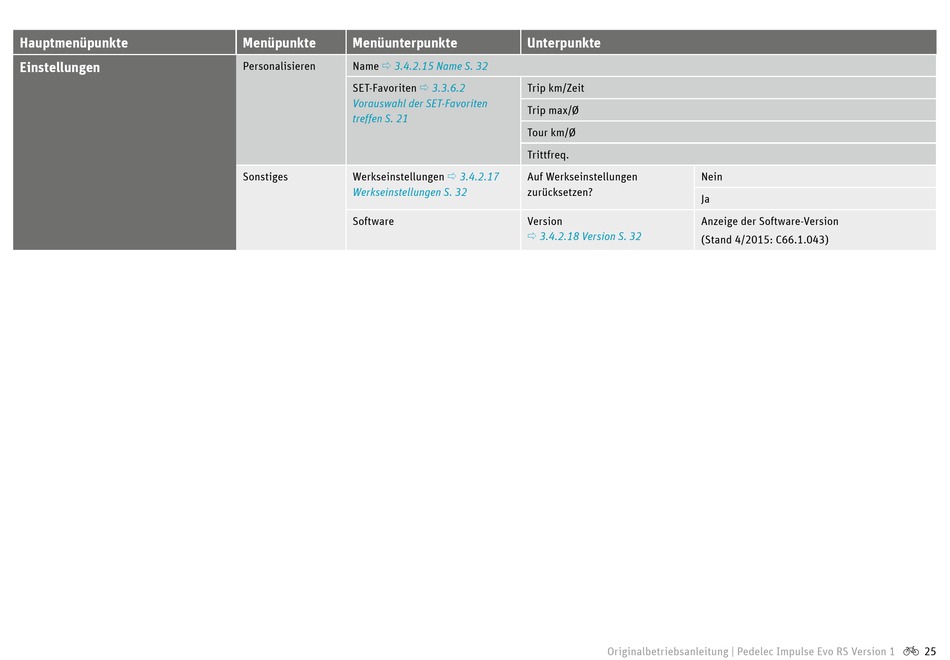
Task: Select the Ja option cell
Action: tap(706, 199)
